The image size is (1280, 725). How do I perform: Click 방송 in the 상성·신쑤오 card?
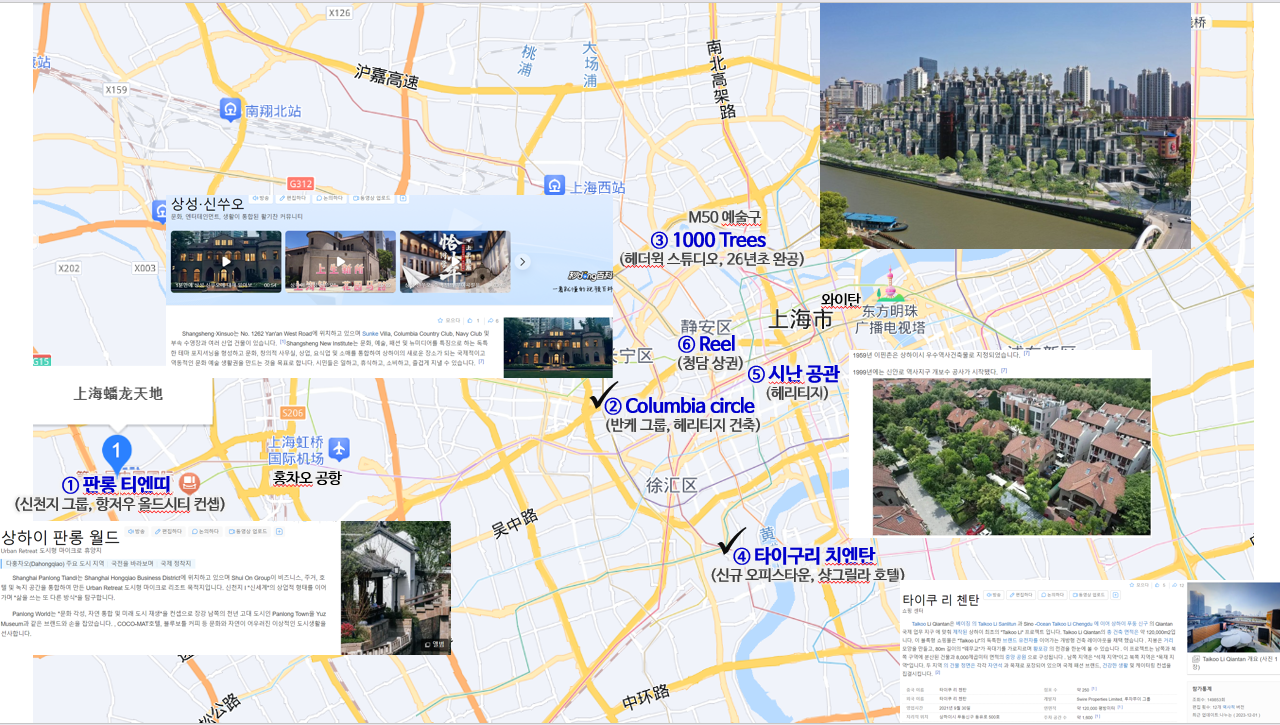point(262,198)
